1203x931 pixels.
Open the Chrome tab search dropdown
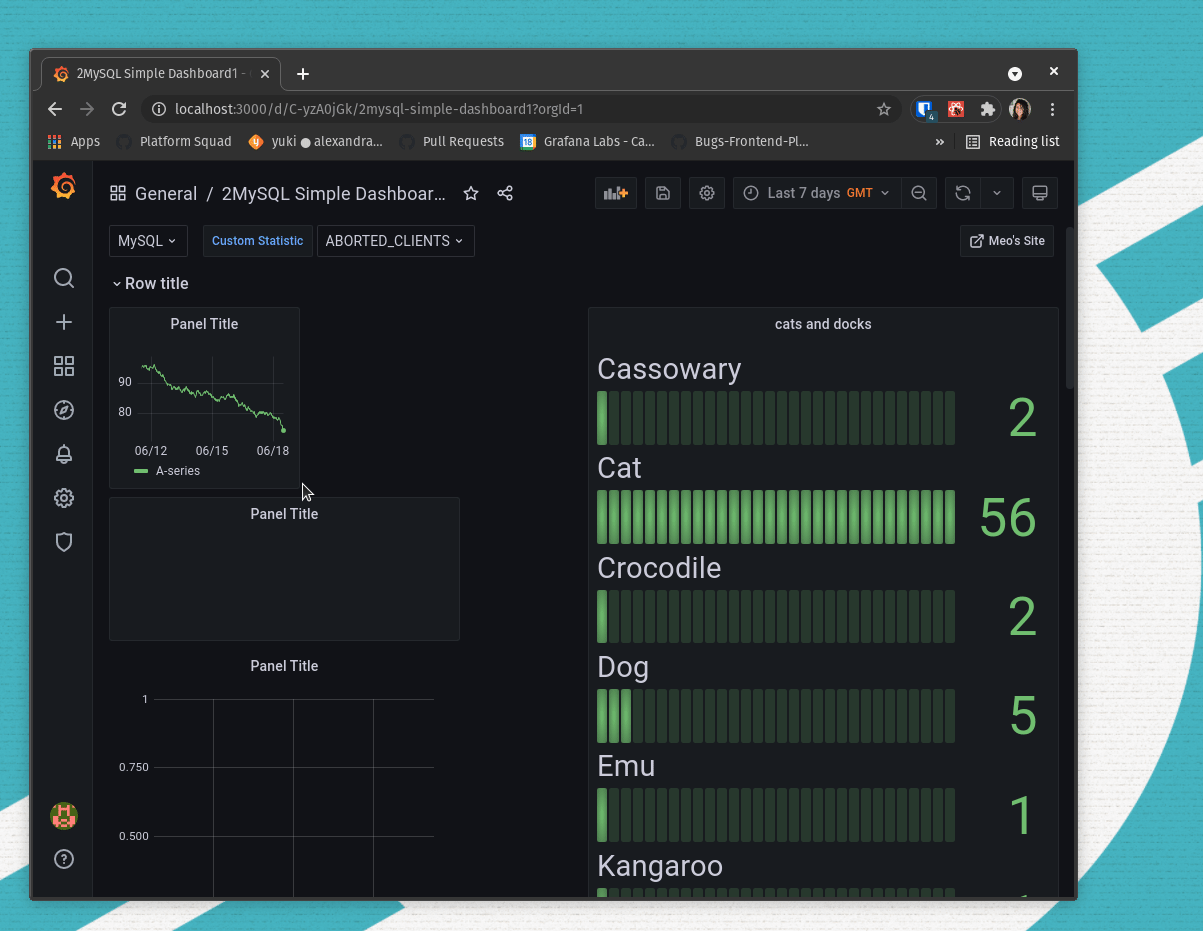pos(1015,73)
